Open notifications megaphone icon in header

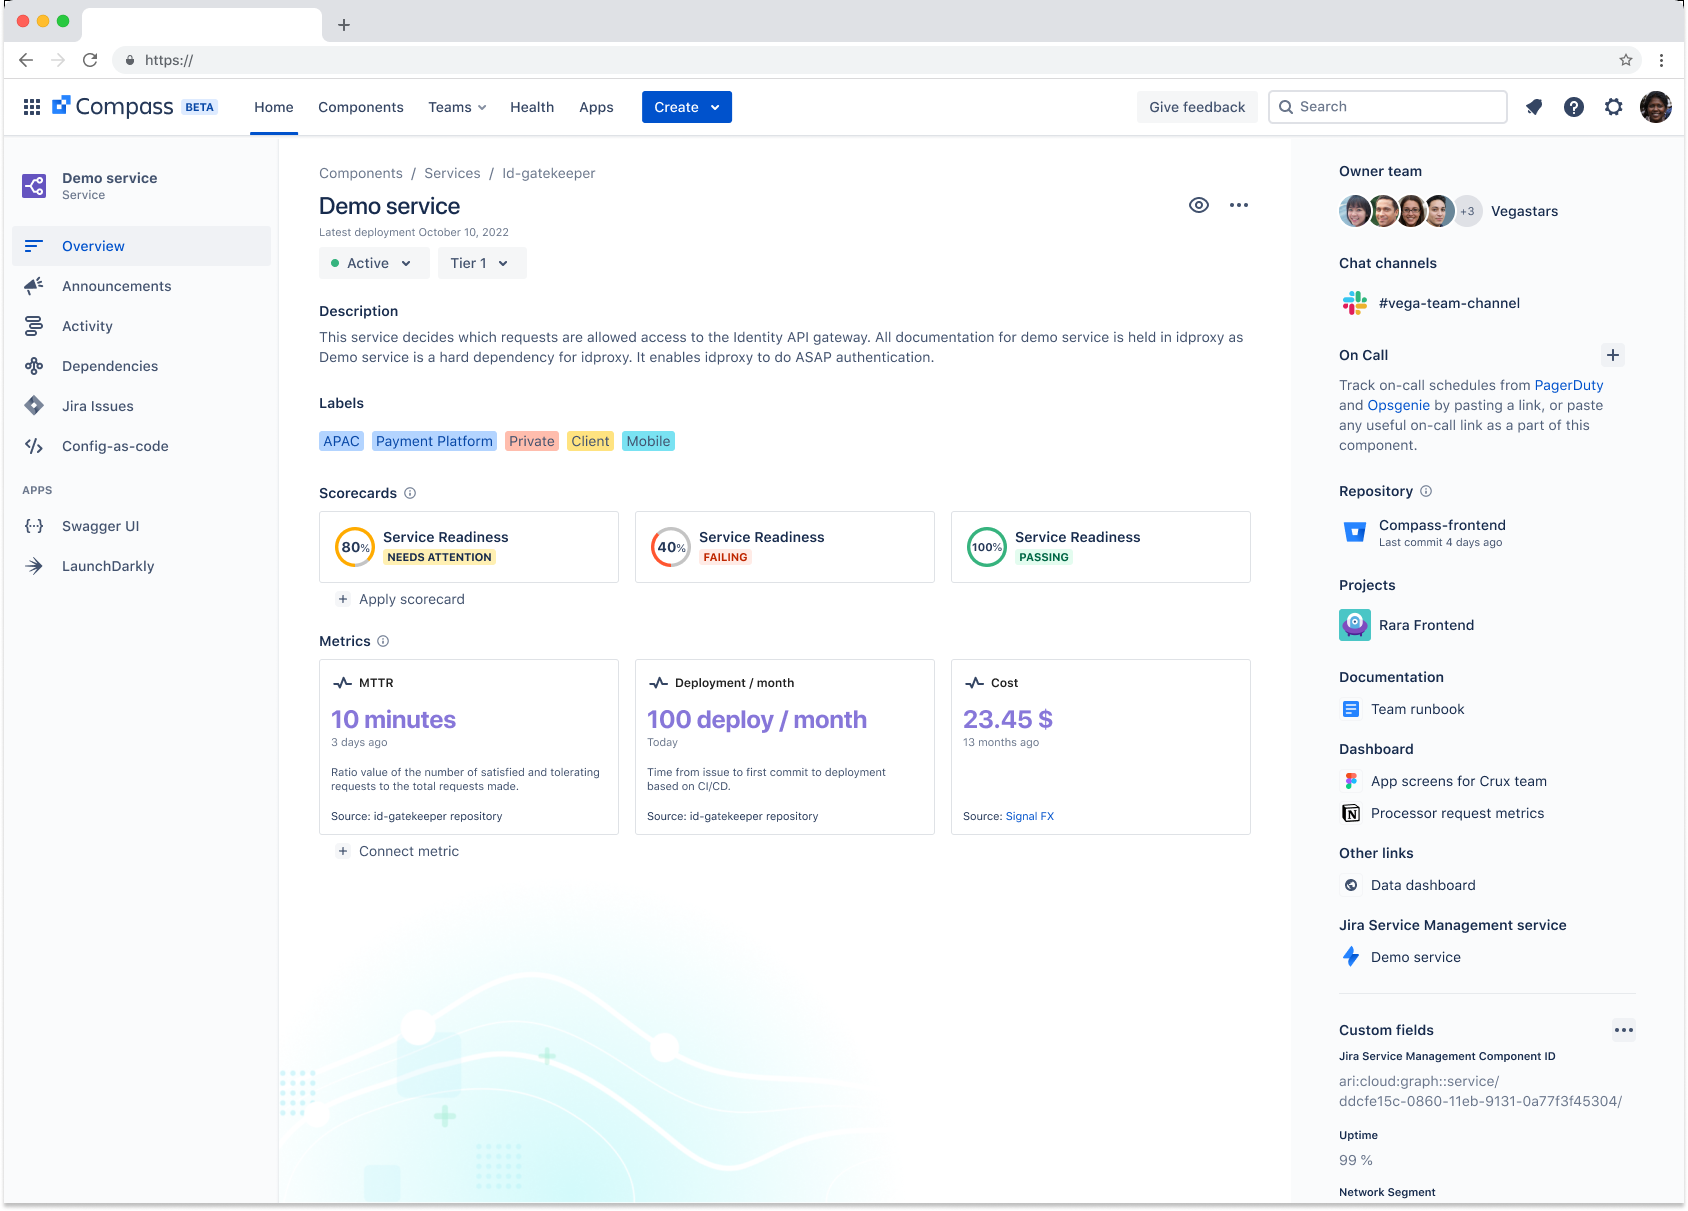1534,107
